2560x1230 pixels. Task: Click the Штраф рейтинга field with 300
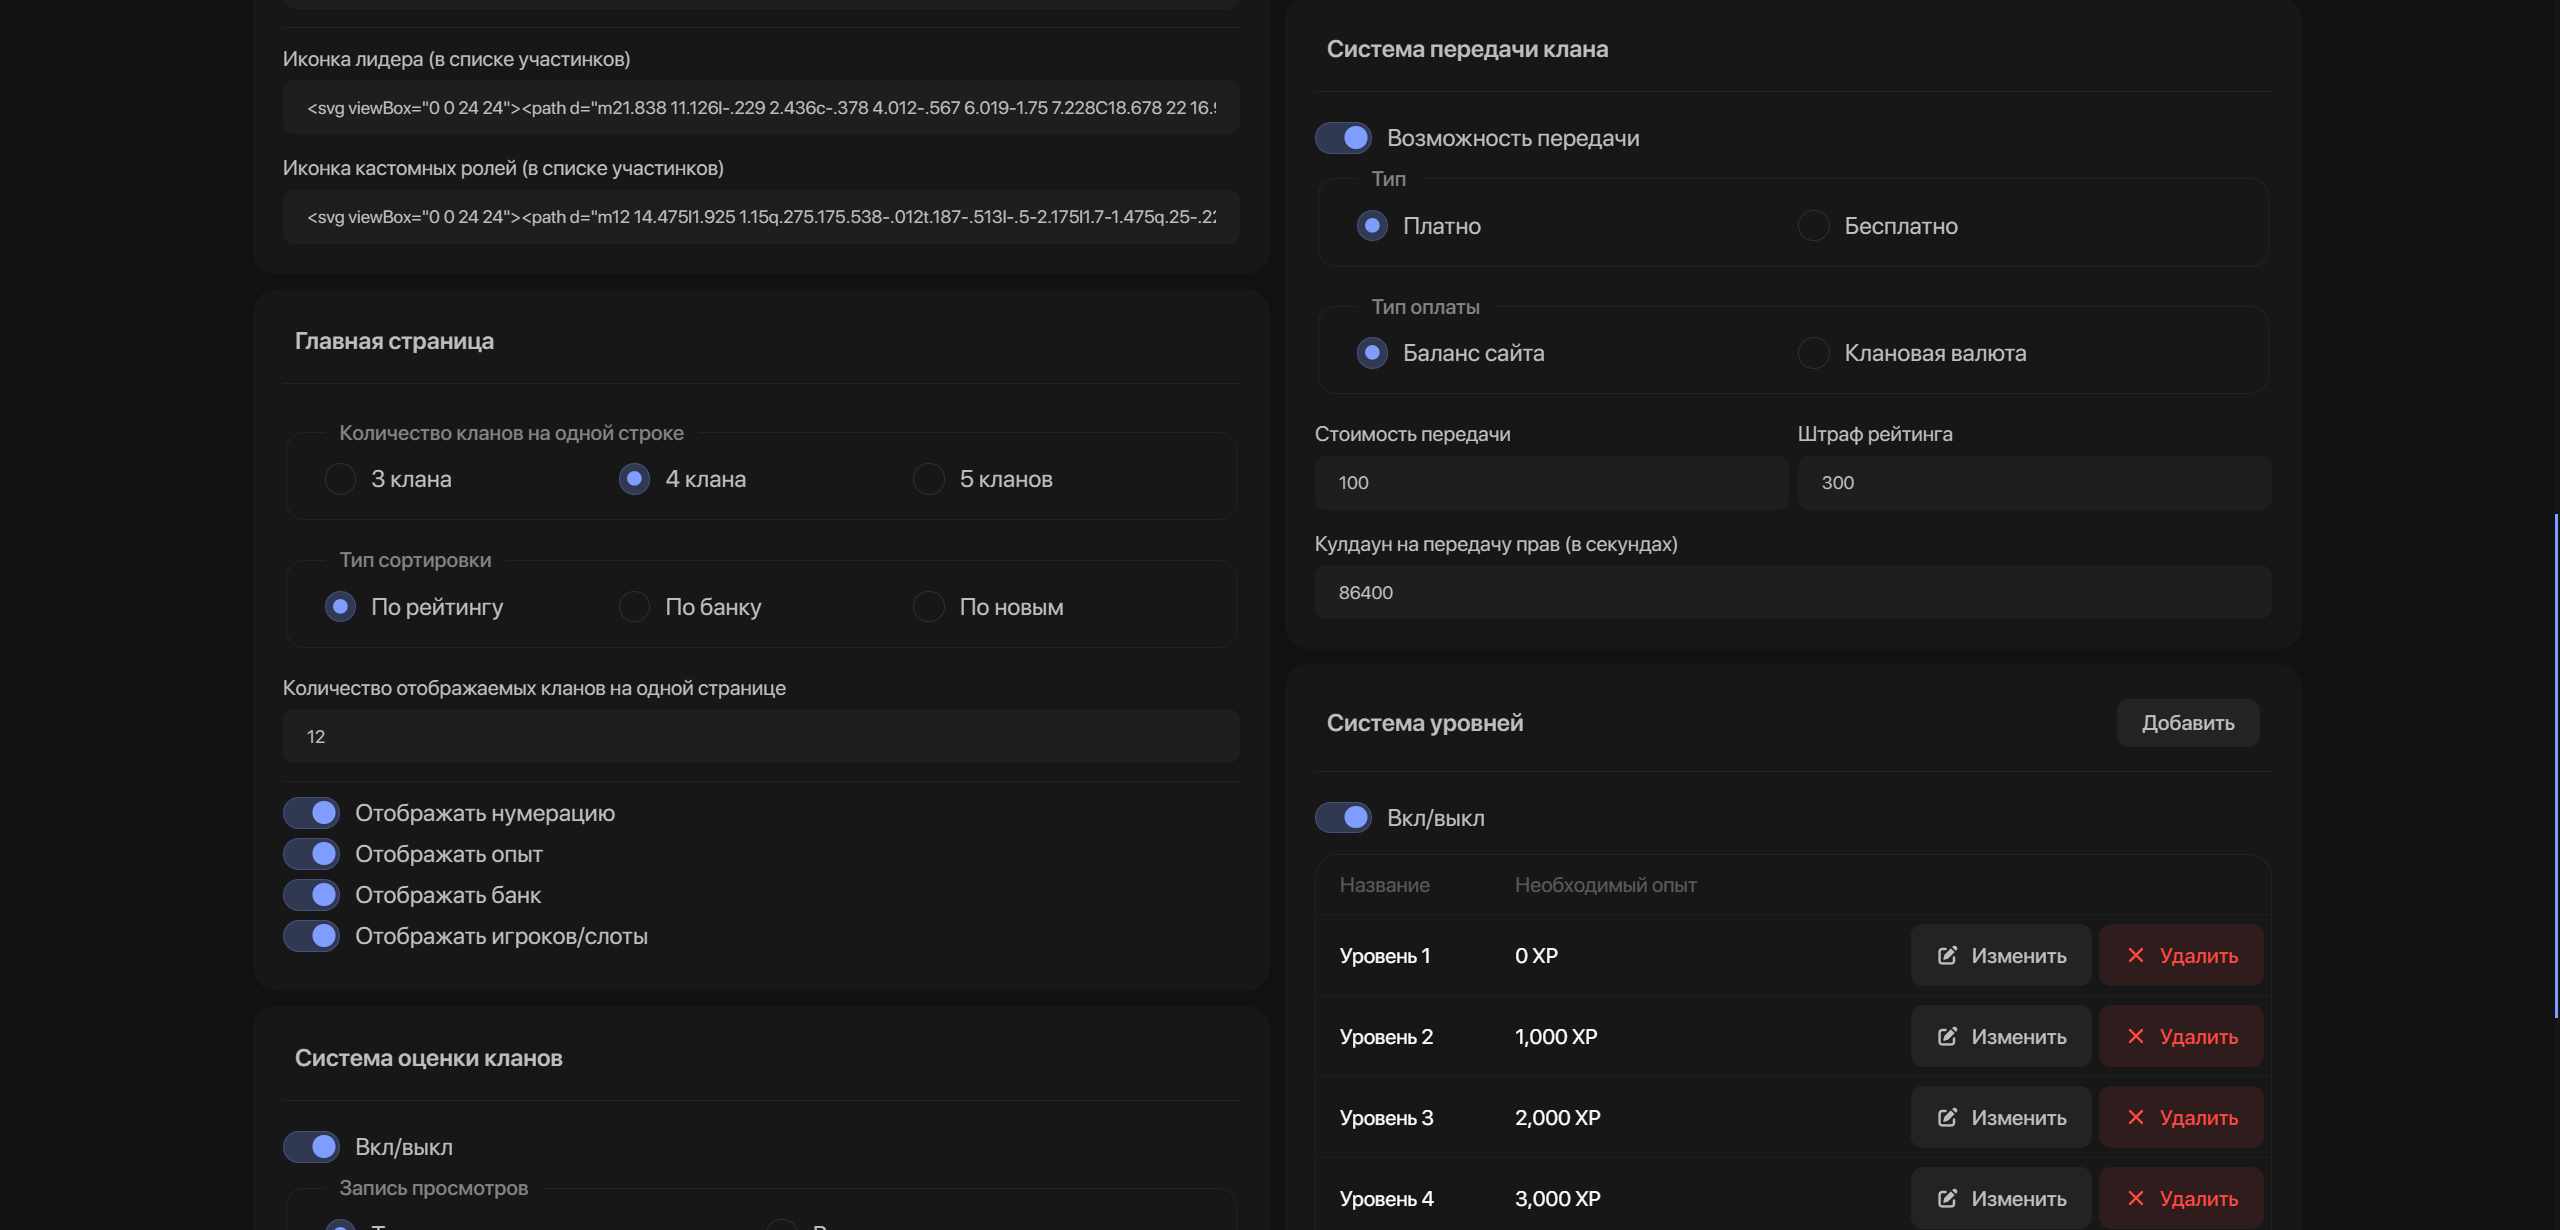(2034, 483)
